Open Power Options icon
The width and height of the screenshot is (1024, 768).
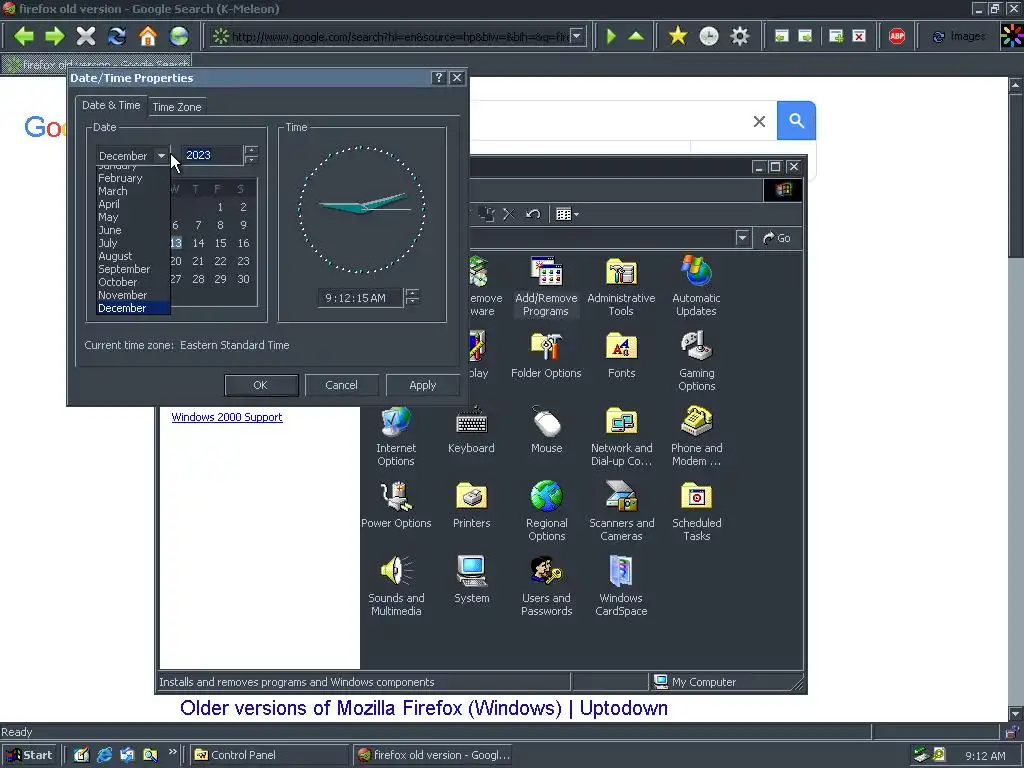[x=396, y=506]
